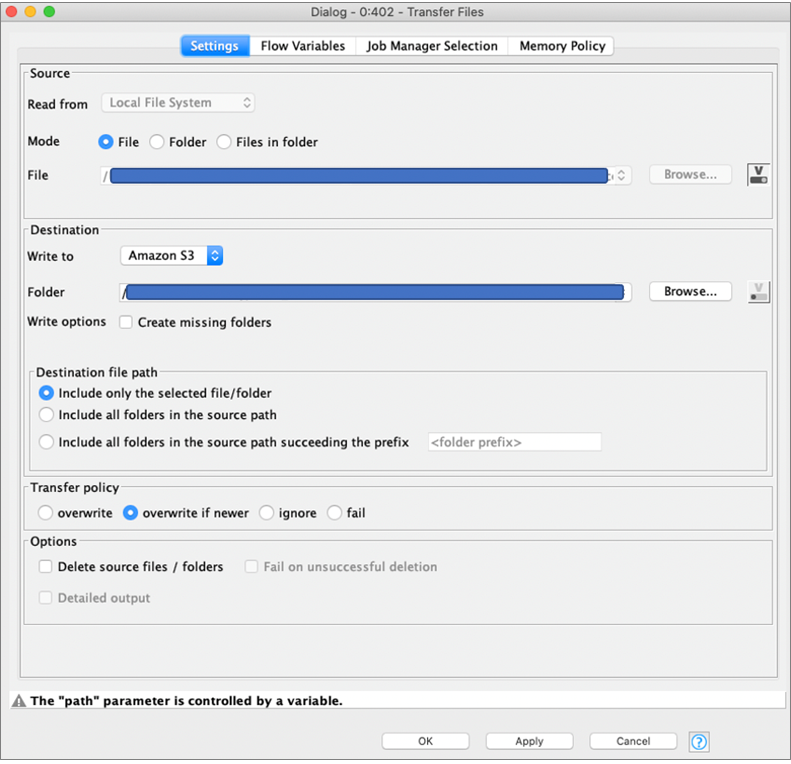Close the Transfer Files dialog window
This screenshot has width=791, height=764.
click(12, 11)
